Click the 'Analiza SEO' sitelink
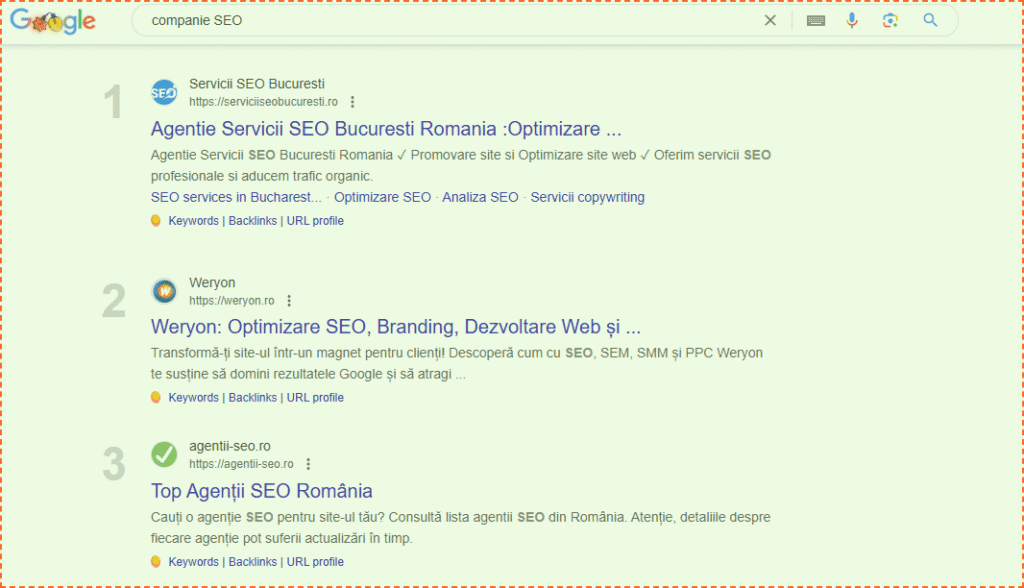This screenshot has height=588, width=1024. pyautogui.click(x=479, y=197)
